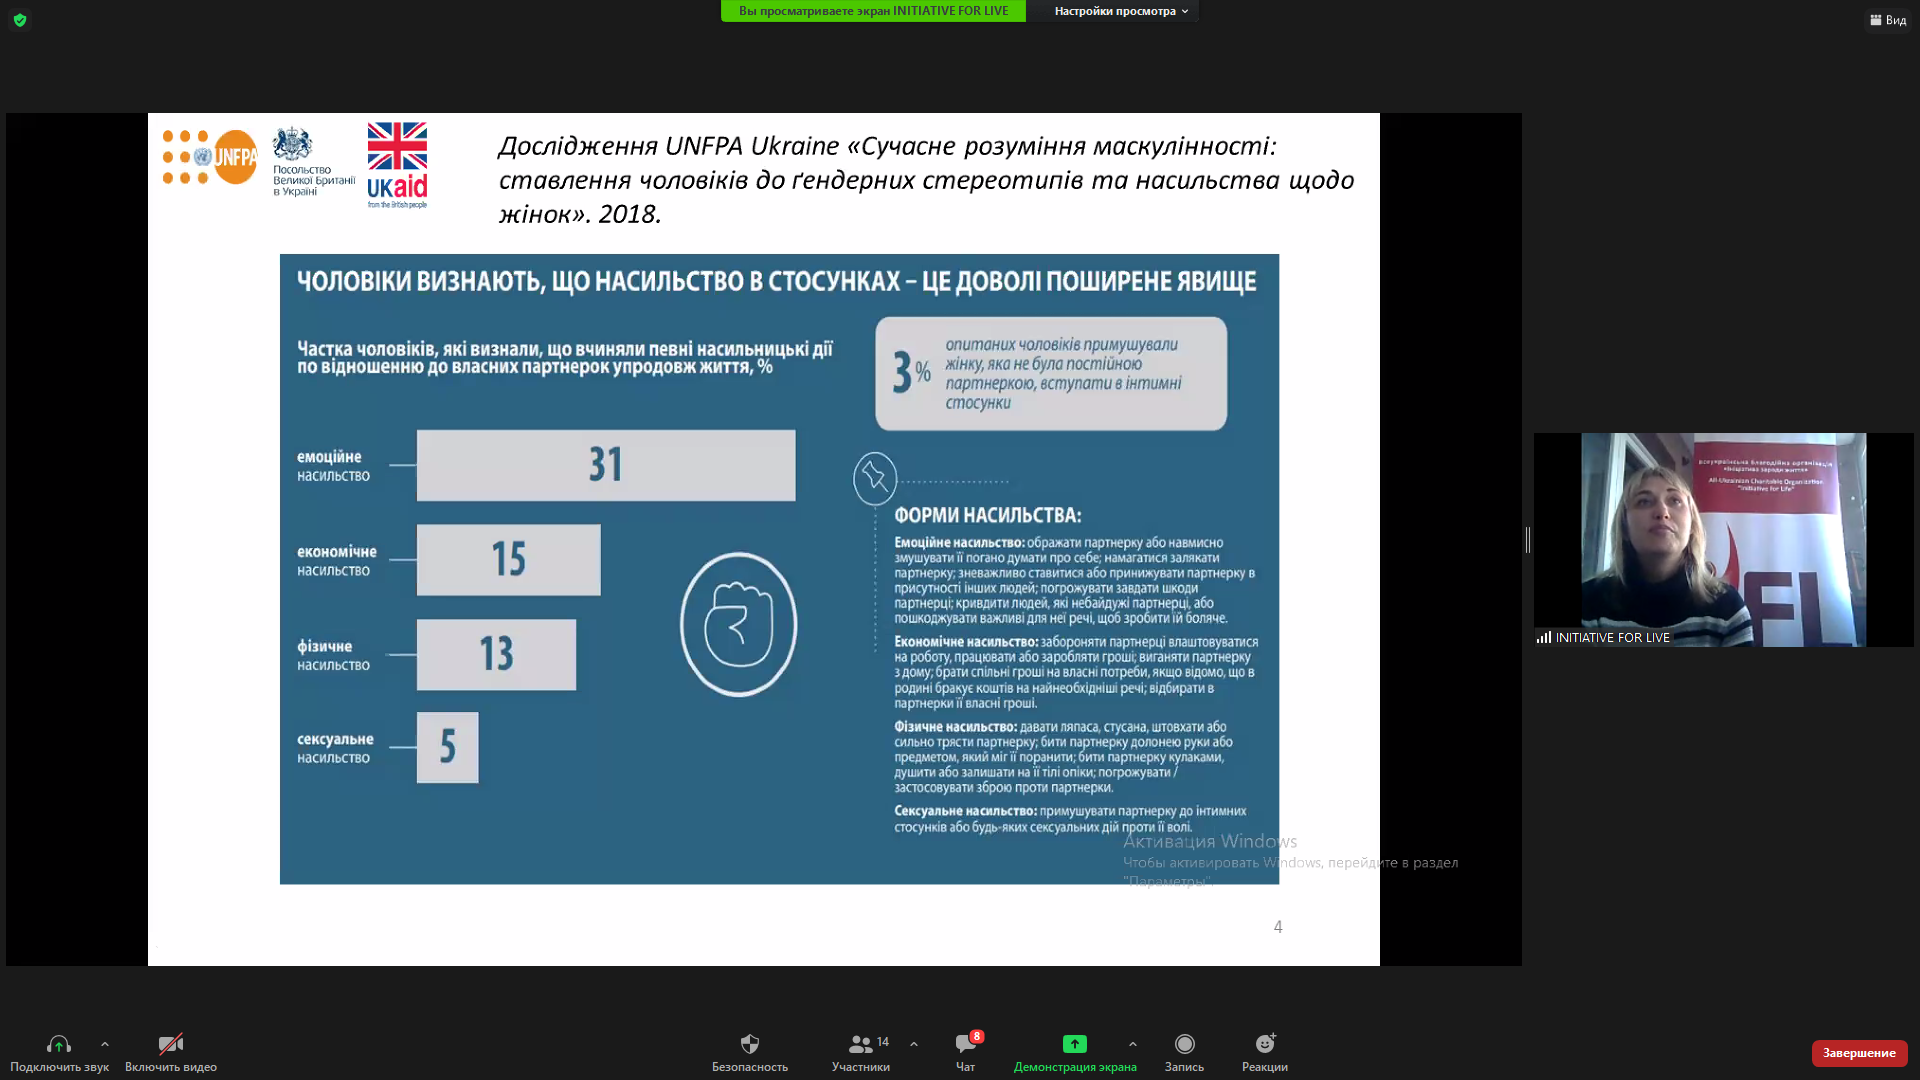Expand the arrow beside Participants count
The image size is (1920, 1080).
click(x=914, y=1044)
